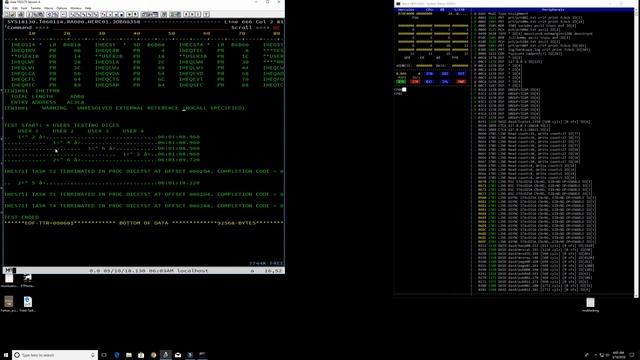Open the Help menu in the TN3270 window
640x360 pixels.
tap(88, 8)
